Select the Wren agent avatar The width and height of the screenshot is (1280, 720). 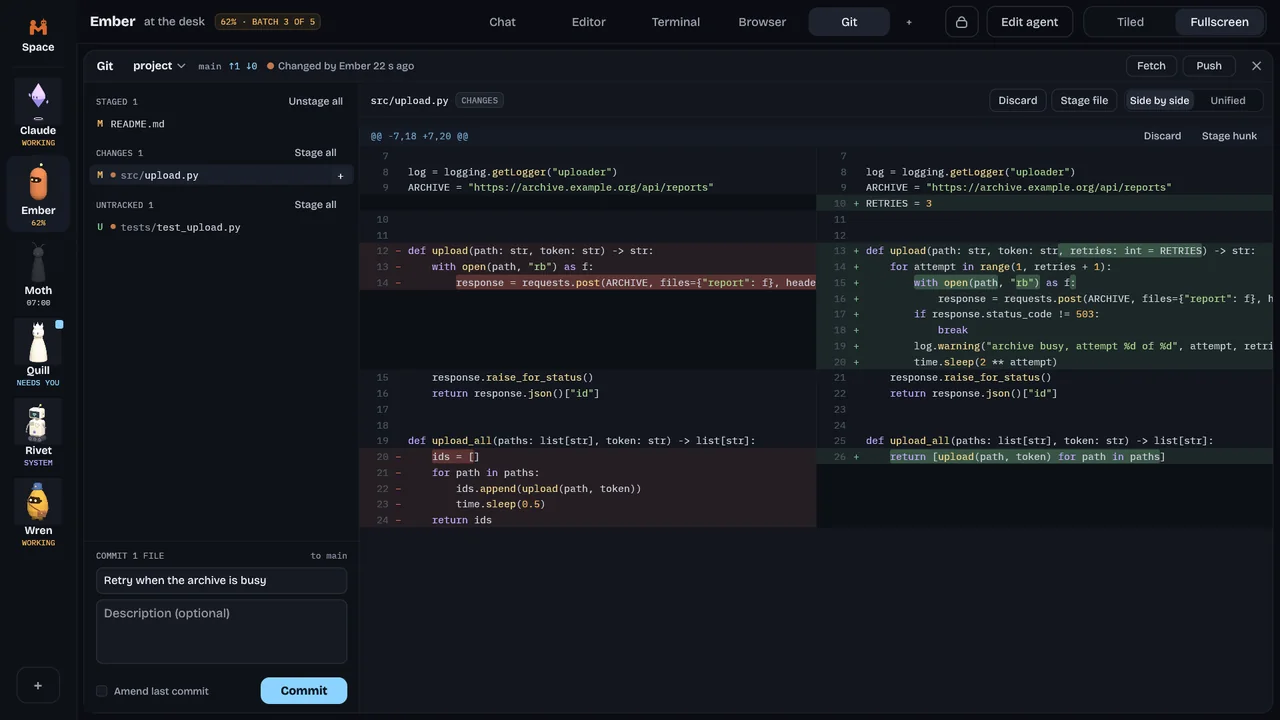click(x=38, y=500)
